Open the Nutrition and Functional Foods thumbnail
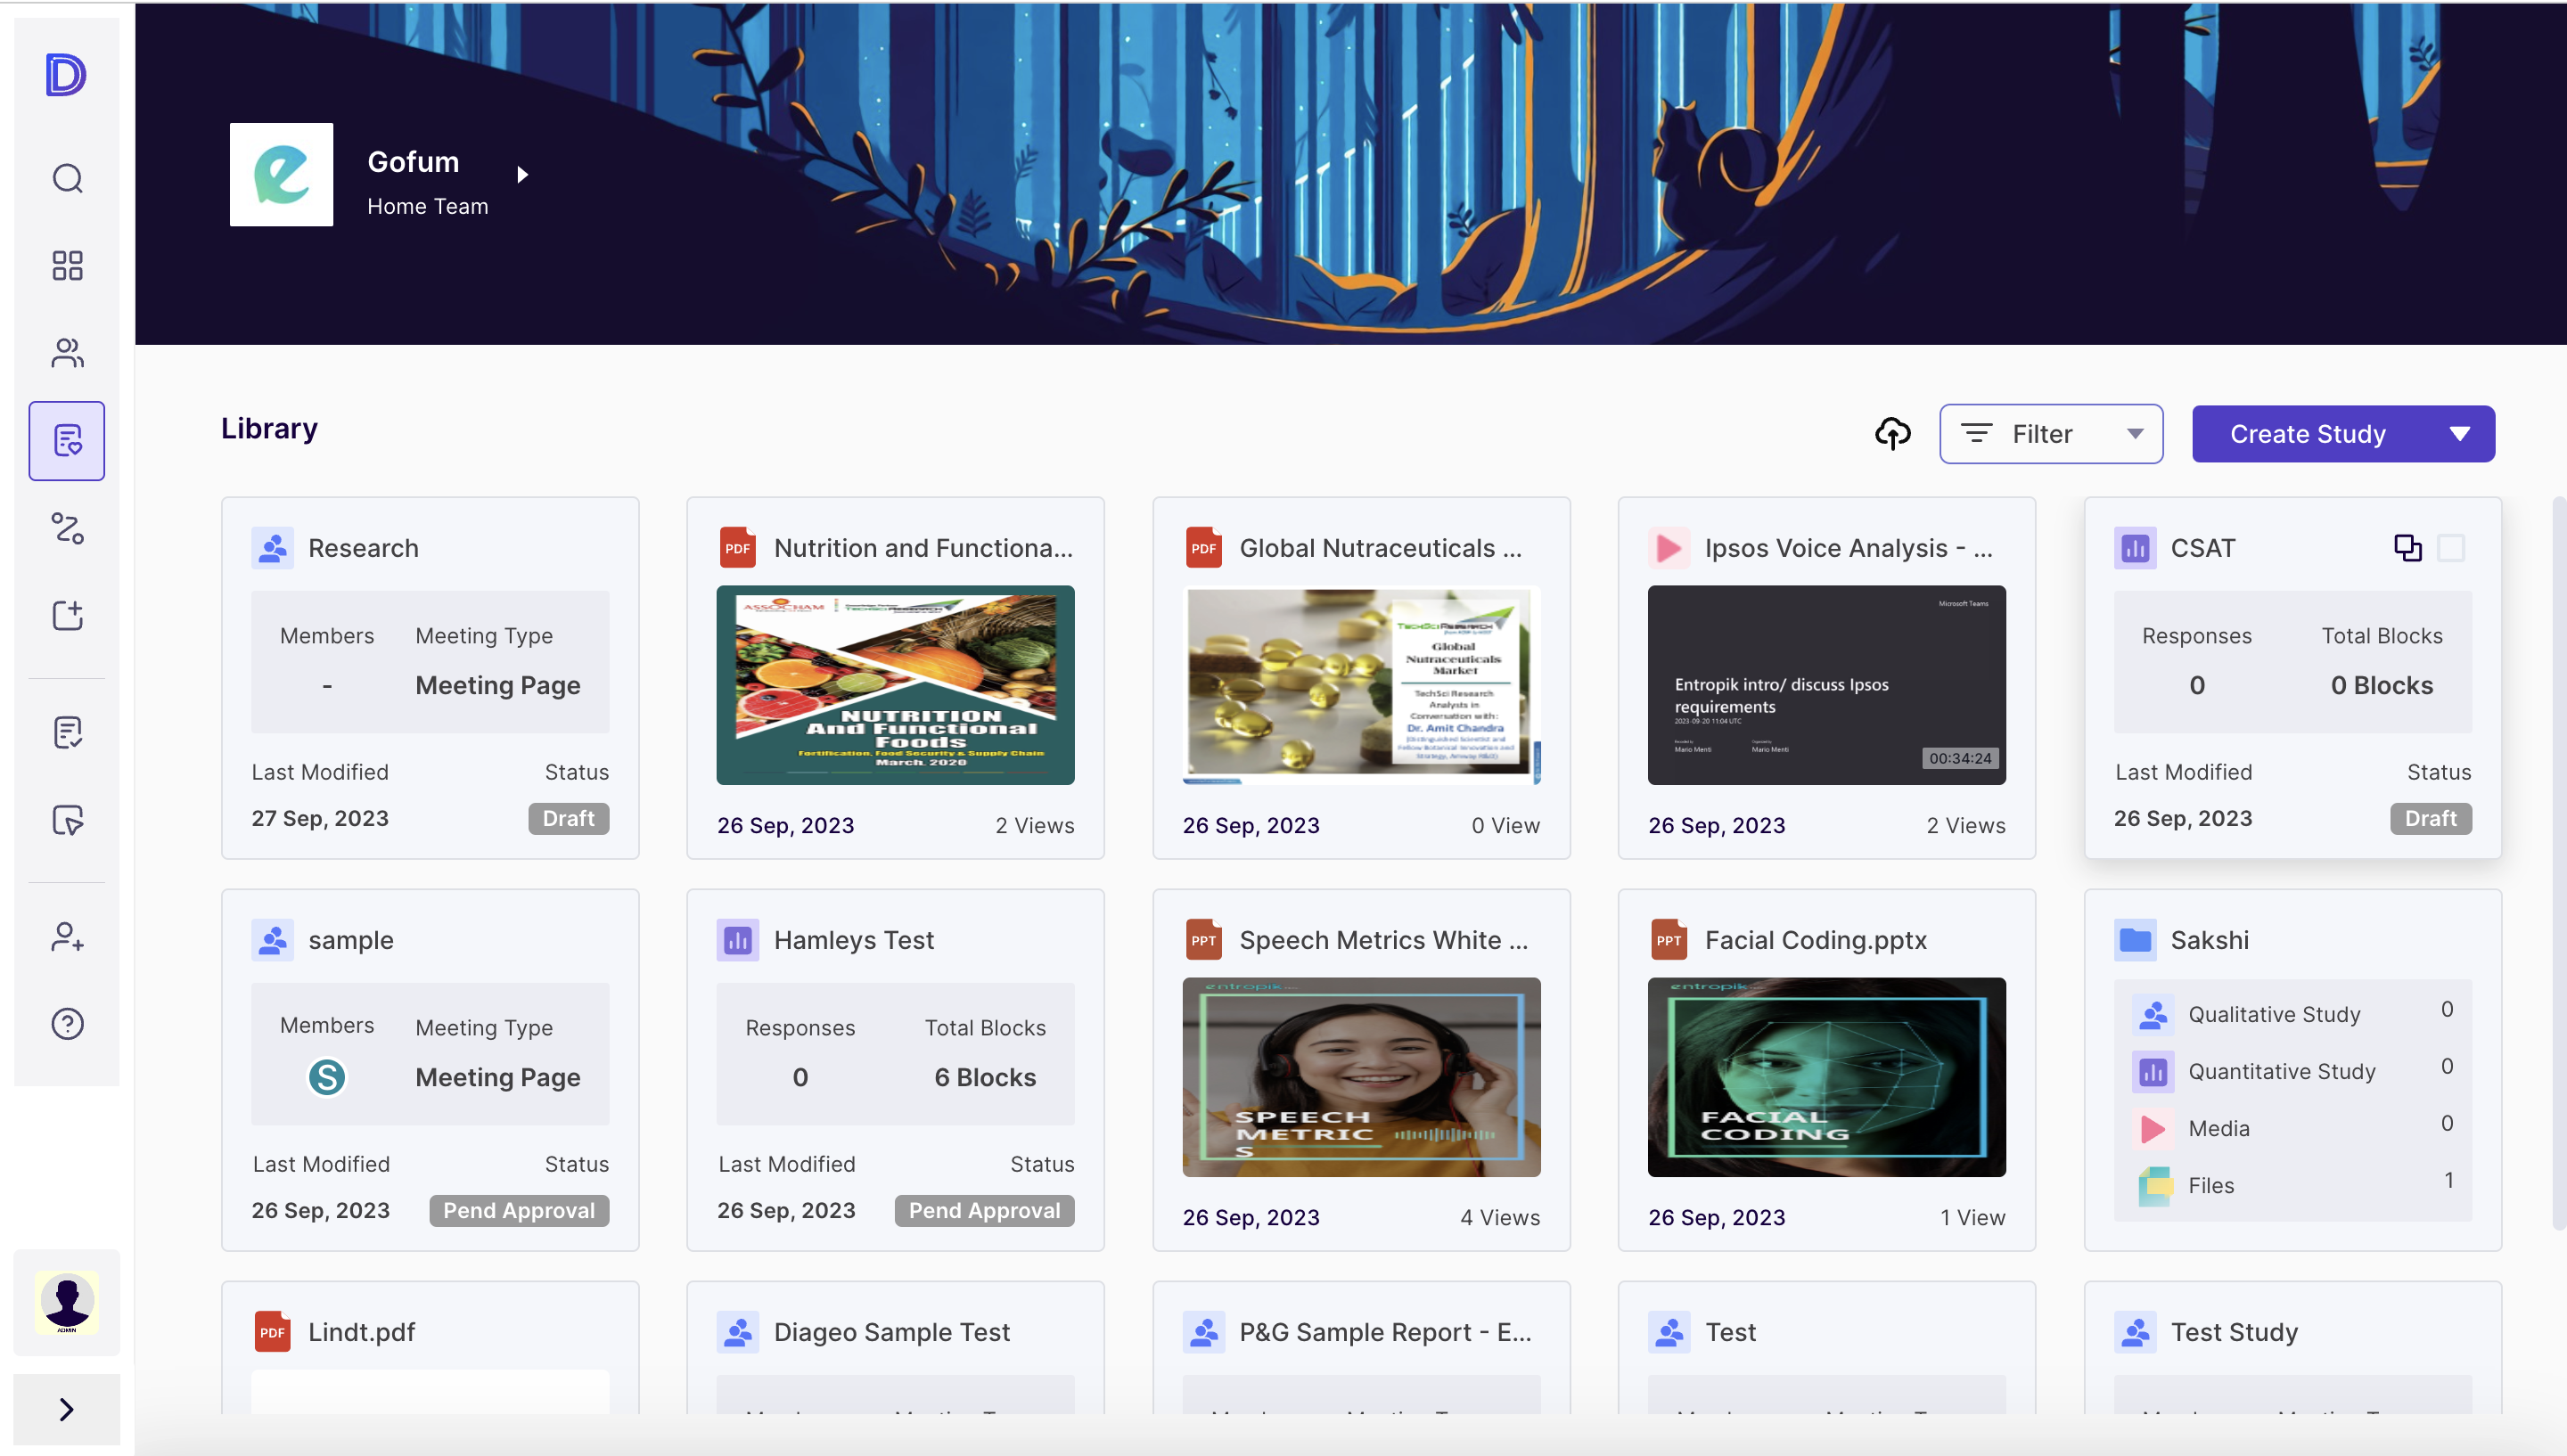 pyautogui.click(x=895, y=684)
